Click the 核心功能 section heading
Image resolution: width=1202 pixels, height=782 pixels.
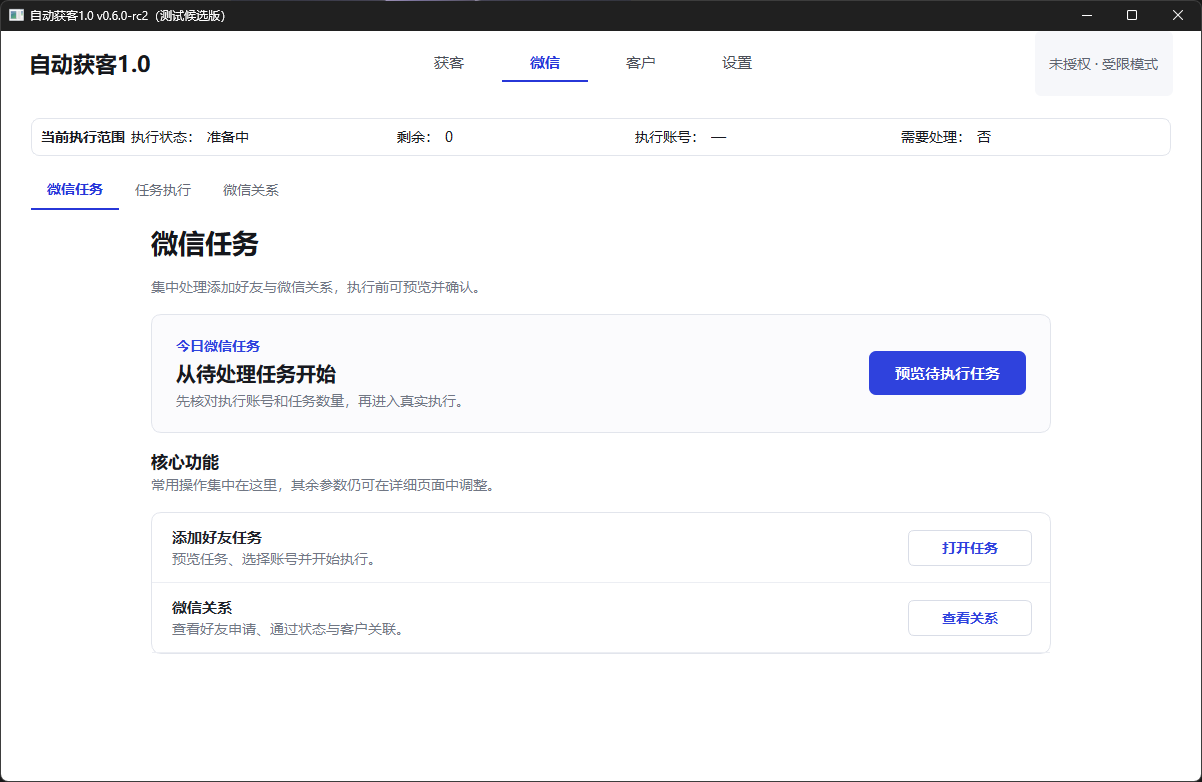click(185, 462)
